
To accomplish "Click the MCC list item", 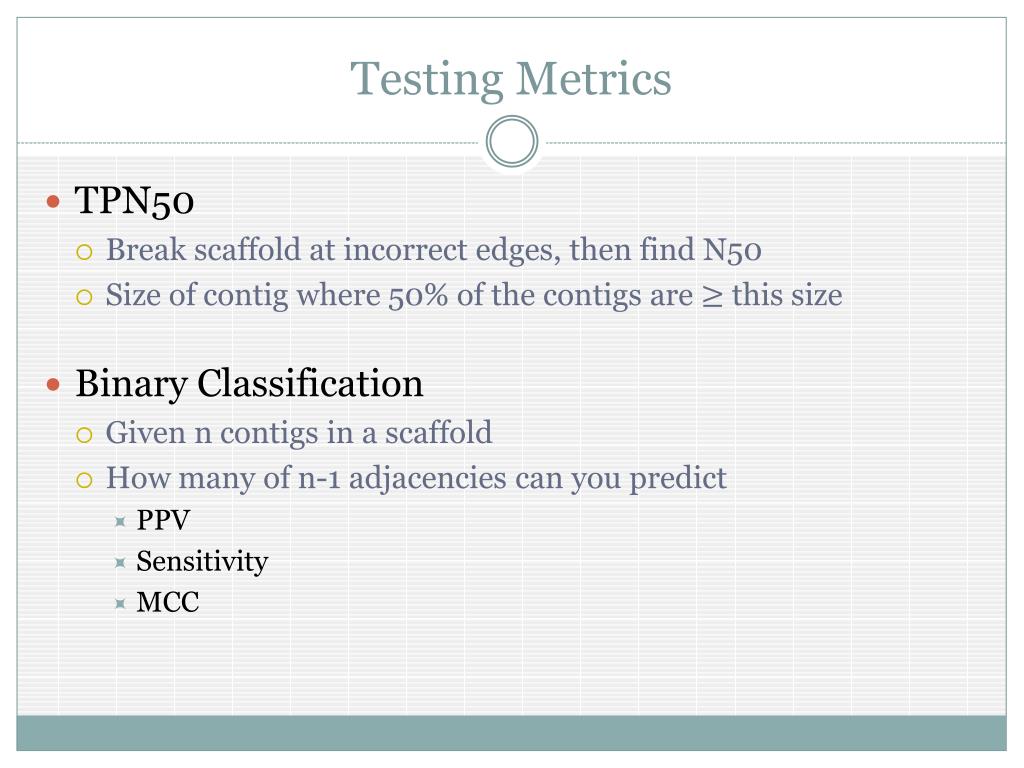I will pos(168,602).
